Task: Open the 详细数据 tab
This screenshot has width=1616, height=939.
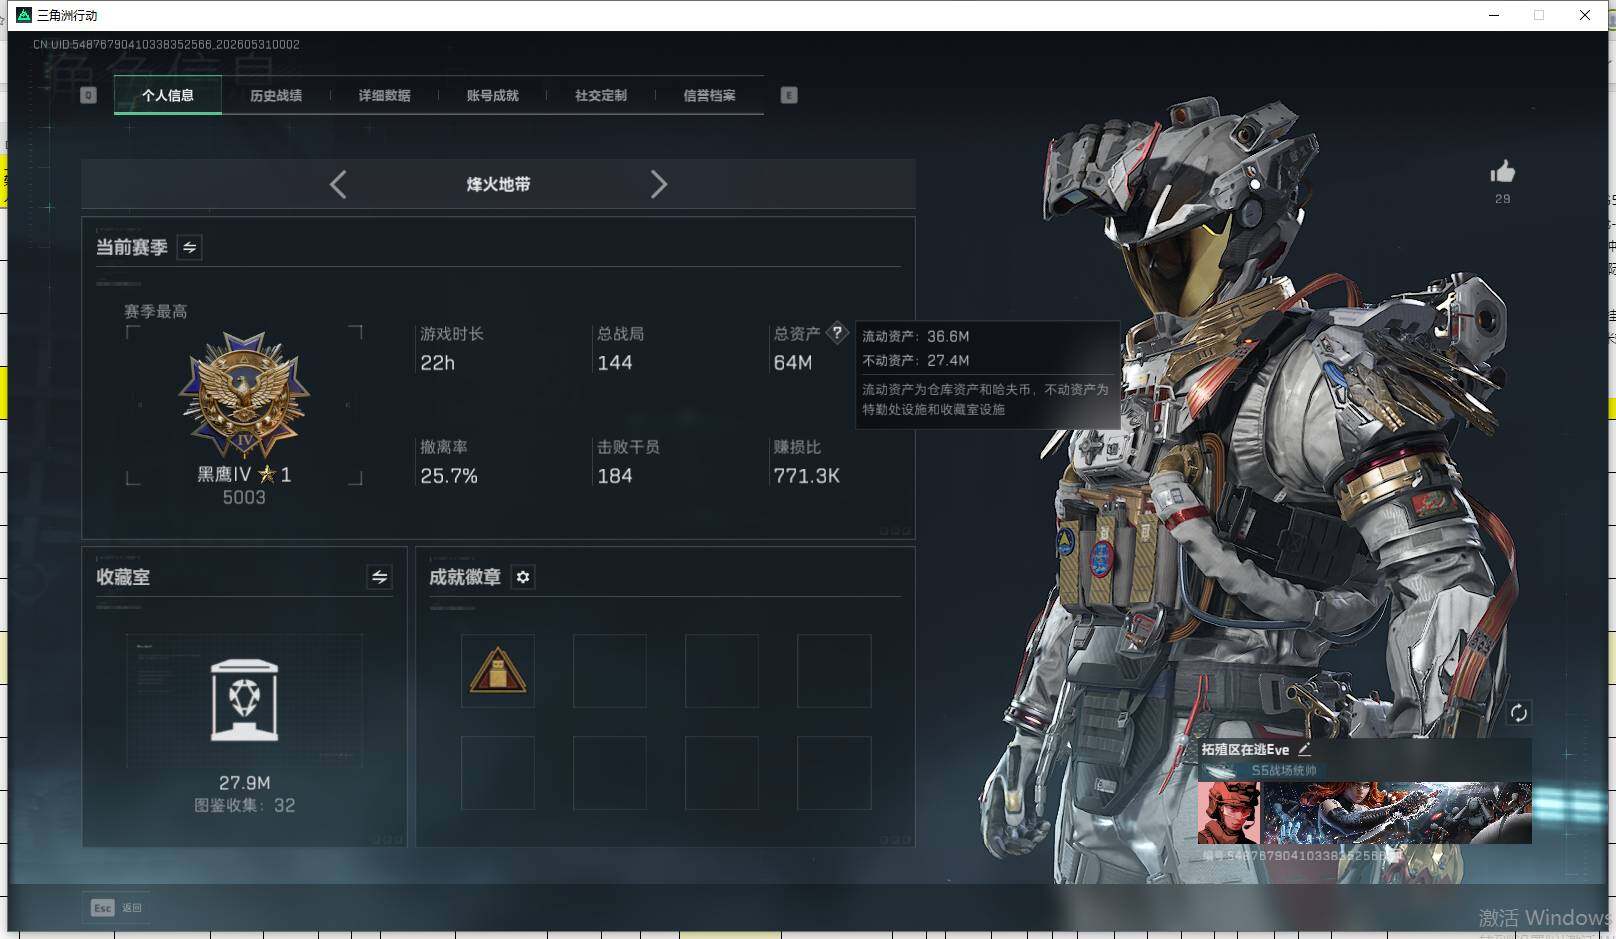Action: 385,96
